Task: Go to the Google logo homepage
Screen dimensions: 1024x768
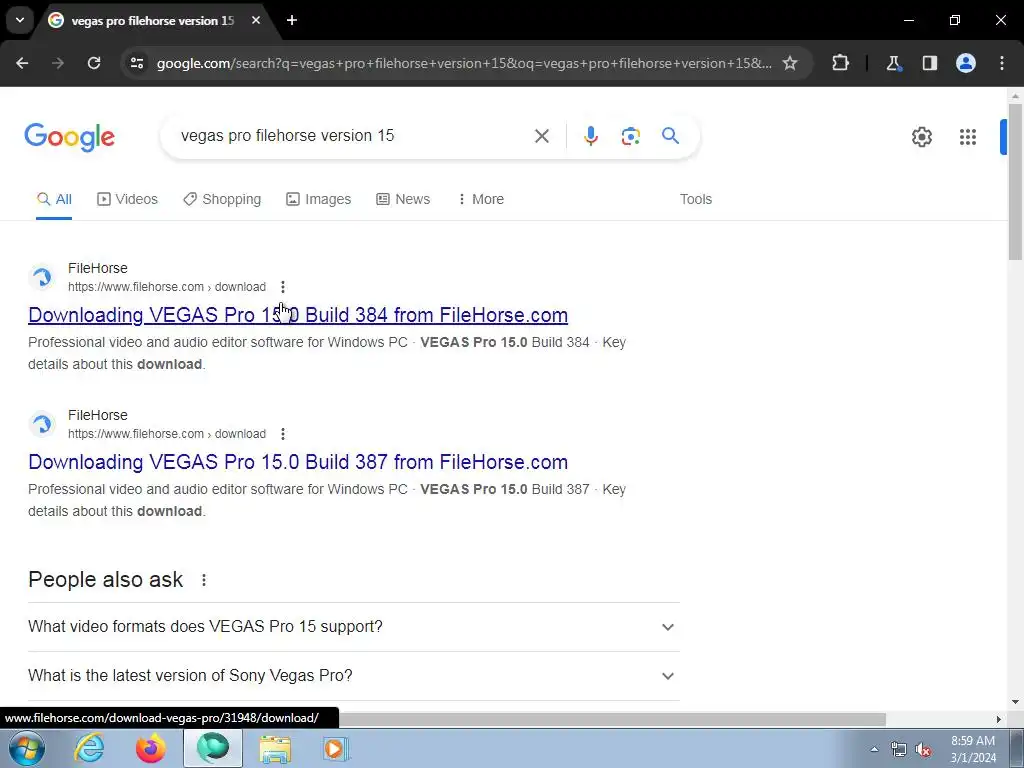Action: point(69,137)
